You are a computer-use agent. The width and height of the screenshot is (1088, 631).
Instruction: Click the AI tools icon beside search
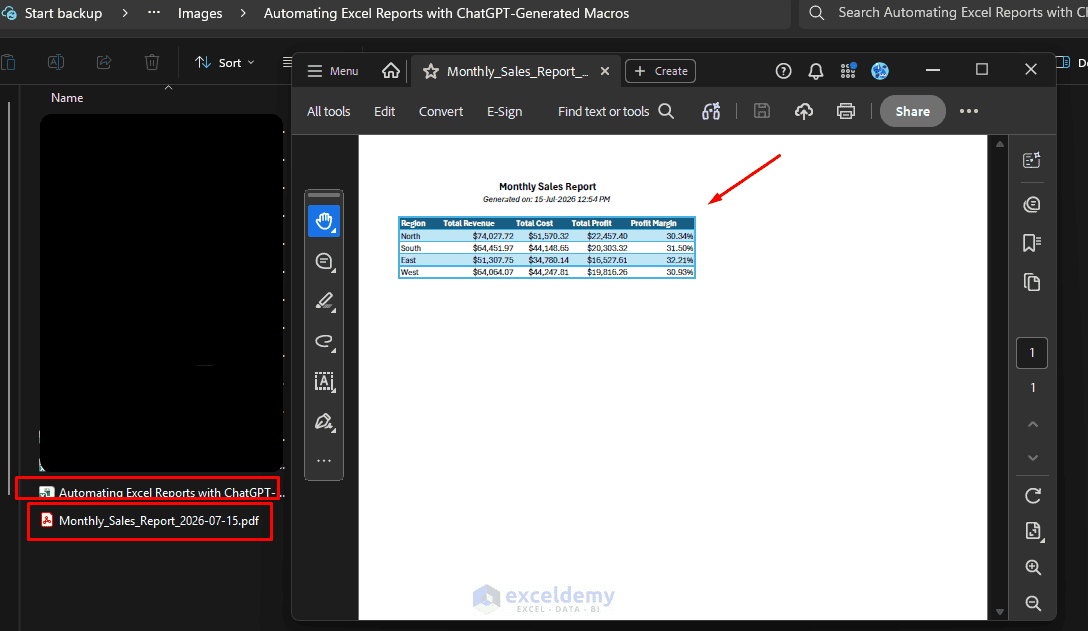click(x=711, y=111)
